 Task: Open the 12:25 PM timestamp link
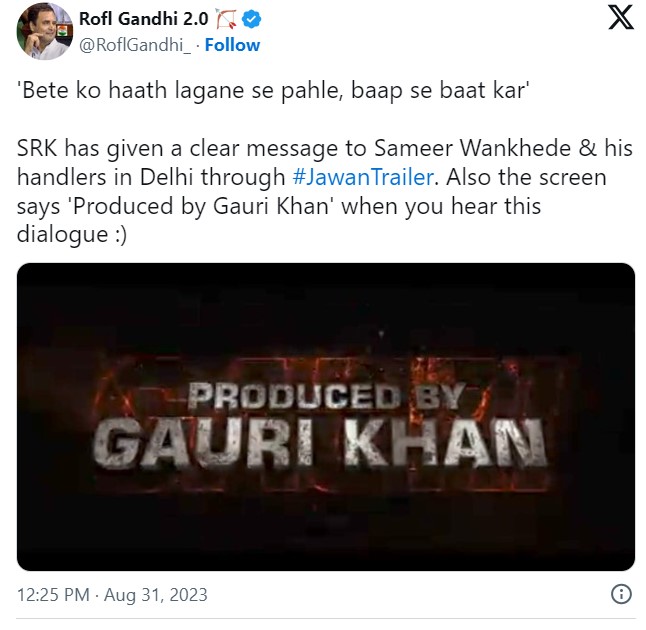point(54,595)
